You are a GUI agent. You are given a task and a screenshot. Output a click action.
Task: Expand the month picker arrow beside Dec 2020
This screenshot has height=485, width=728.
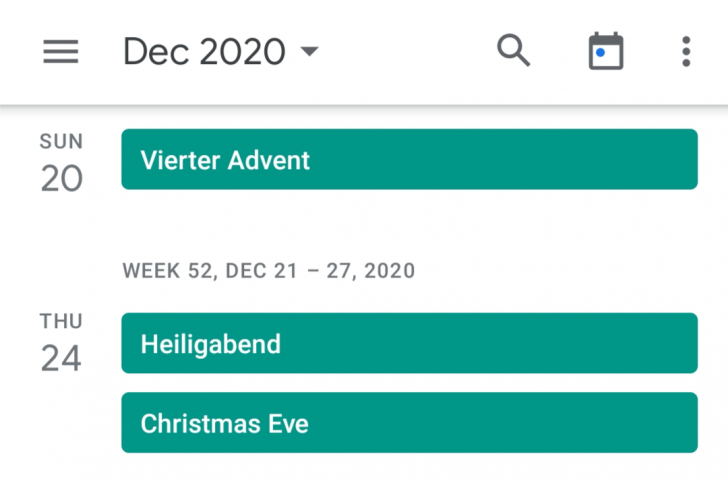(310, 51)
